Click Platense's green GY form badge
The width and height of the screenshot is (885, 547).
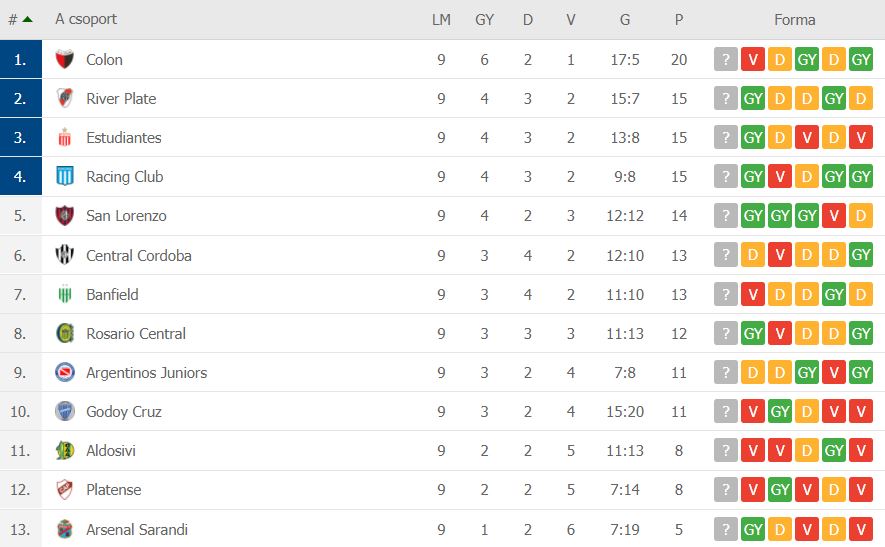pos(780,490)
